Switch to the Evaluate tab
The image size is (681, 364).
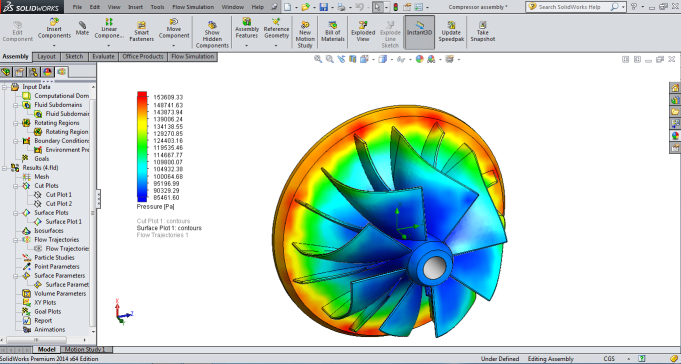[x=103, y=56]
